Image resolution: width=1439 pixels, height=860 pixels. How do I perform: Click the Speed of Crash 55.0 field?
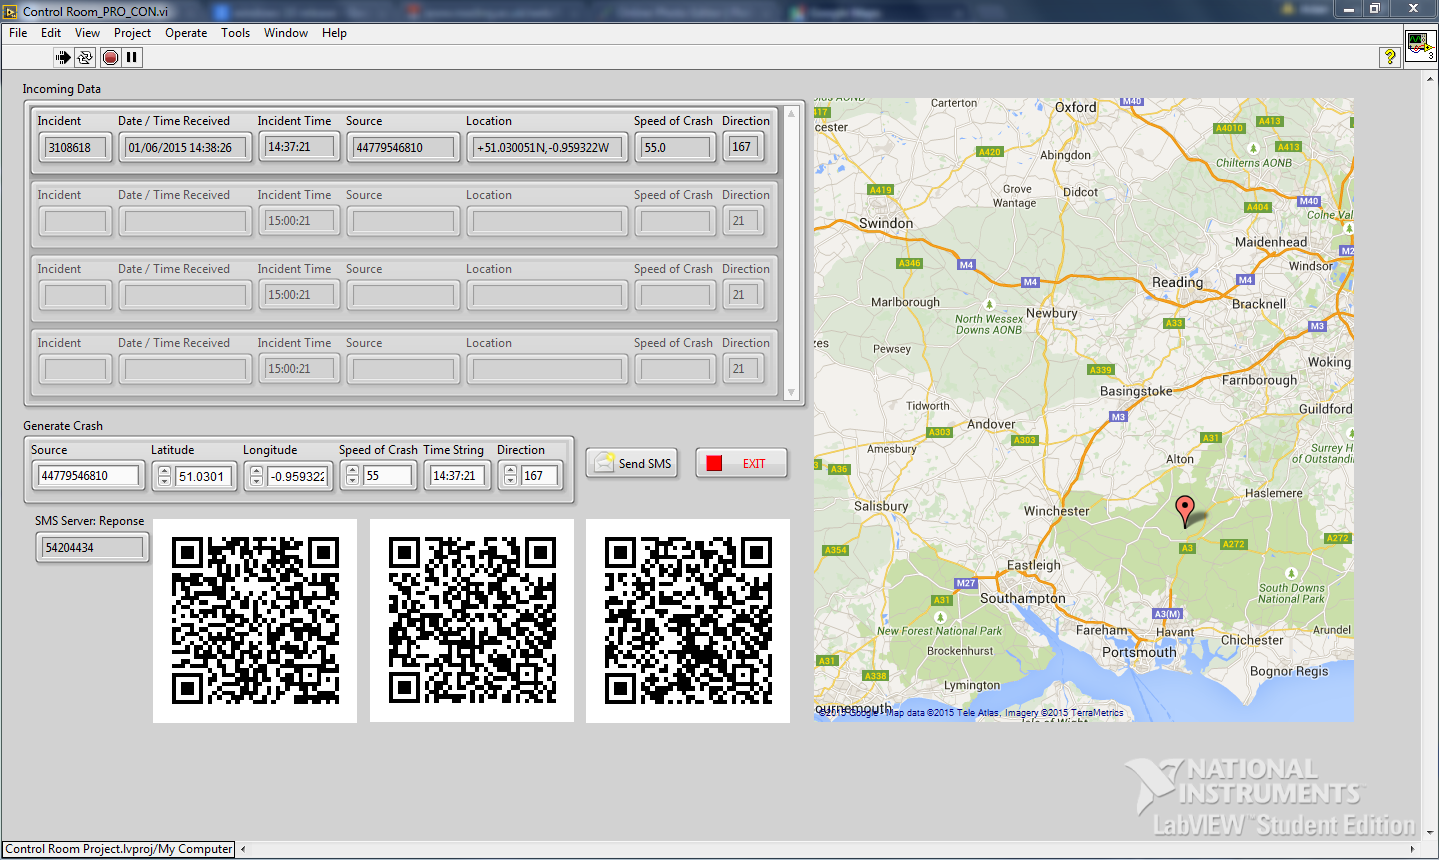coord(675,147)
